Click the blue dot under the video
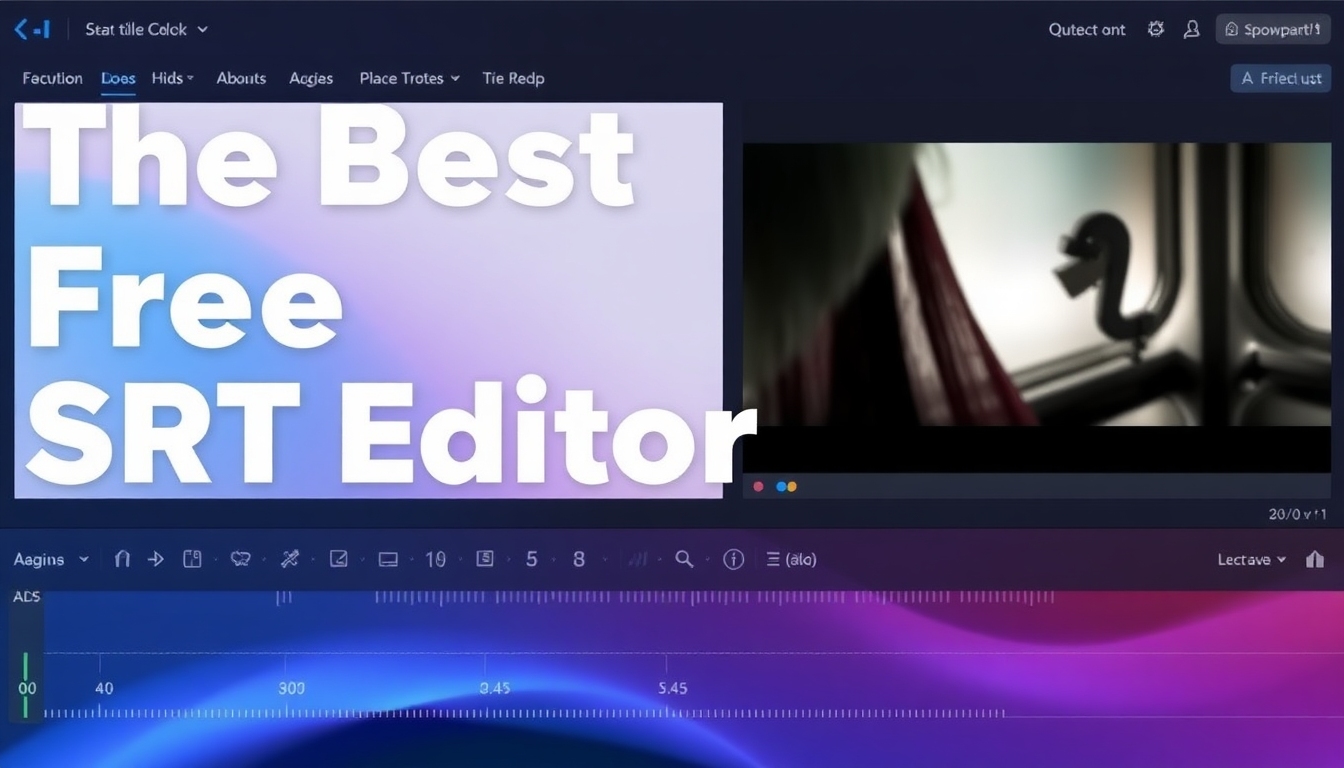 781,487
